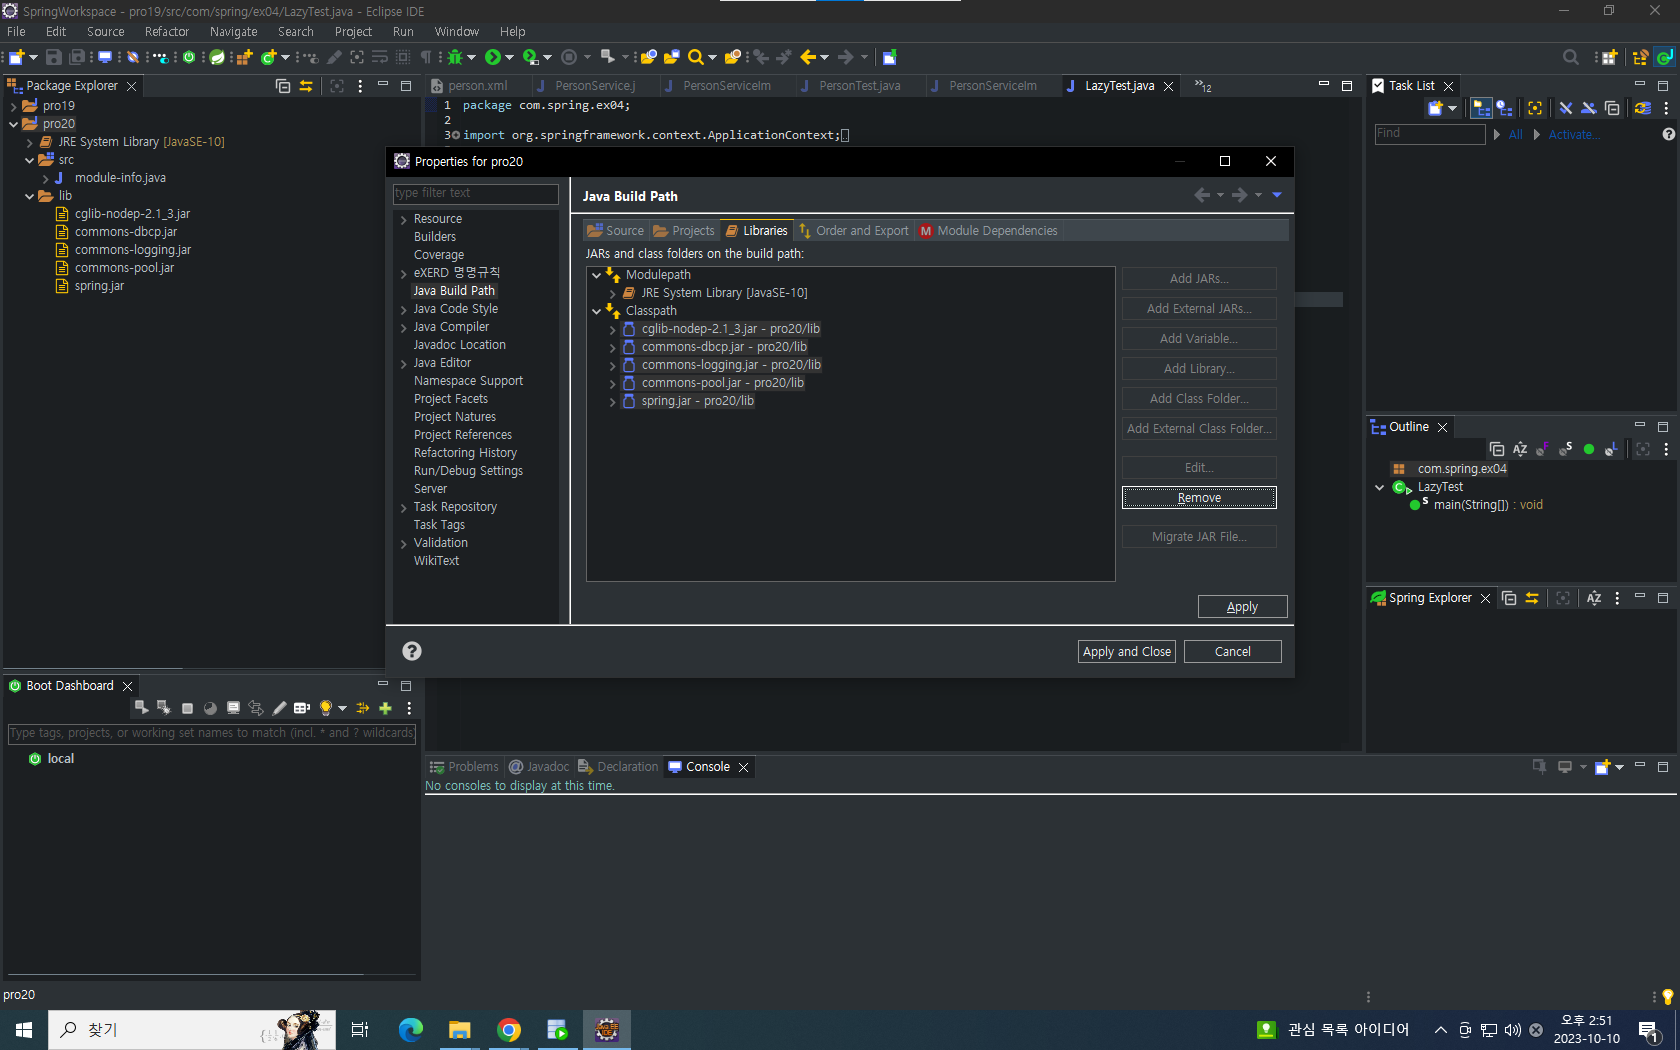Open Package Explorer view menu dots
Image resolution: width=1680 pixels, height=1050 pixels.
click(360, 86)
